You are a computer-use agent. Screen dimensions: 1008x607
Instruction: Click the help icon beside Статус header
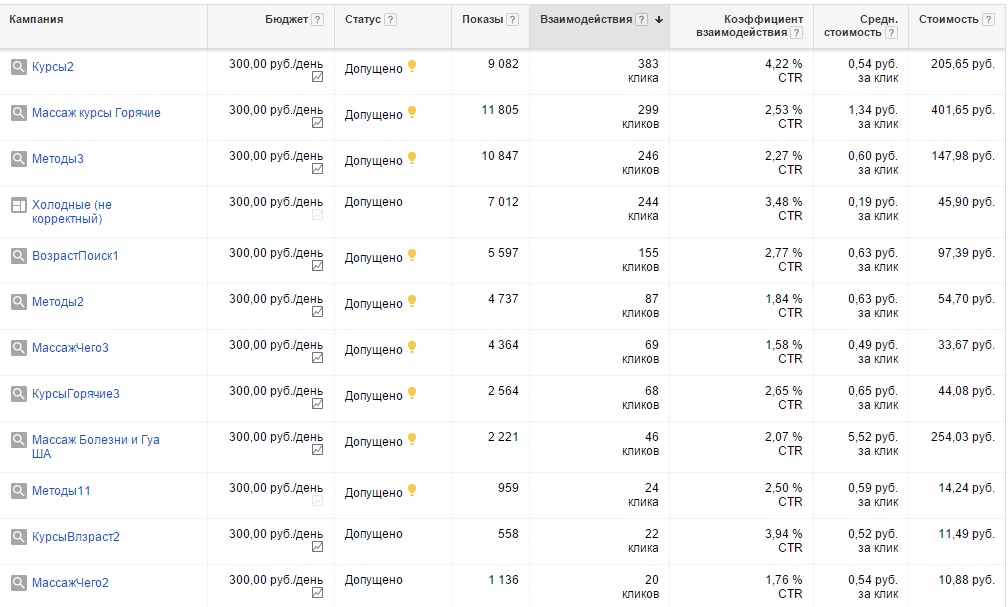pyautogui.click(x=390, y=20)
